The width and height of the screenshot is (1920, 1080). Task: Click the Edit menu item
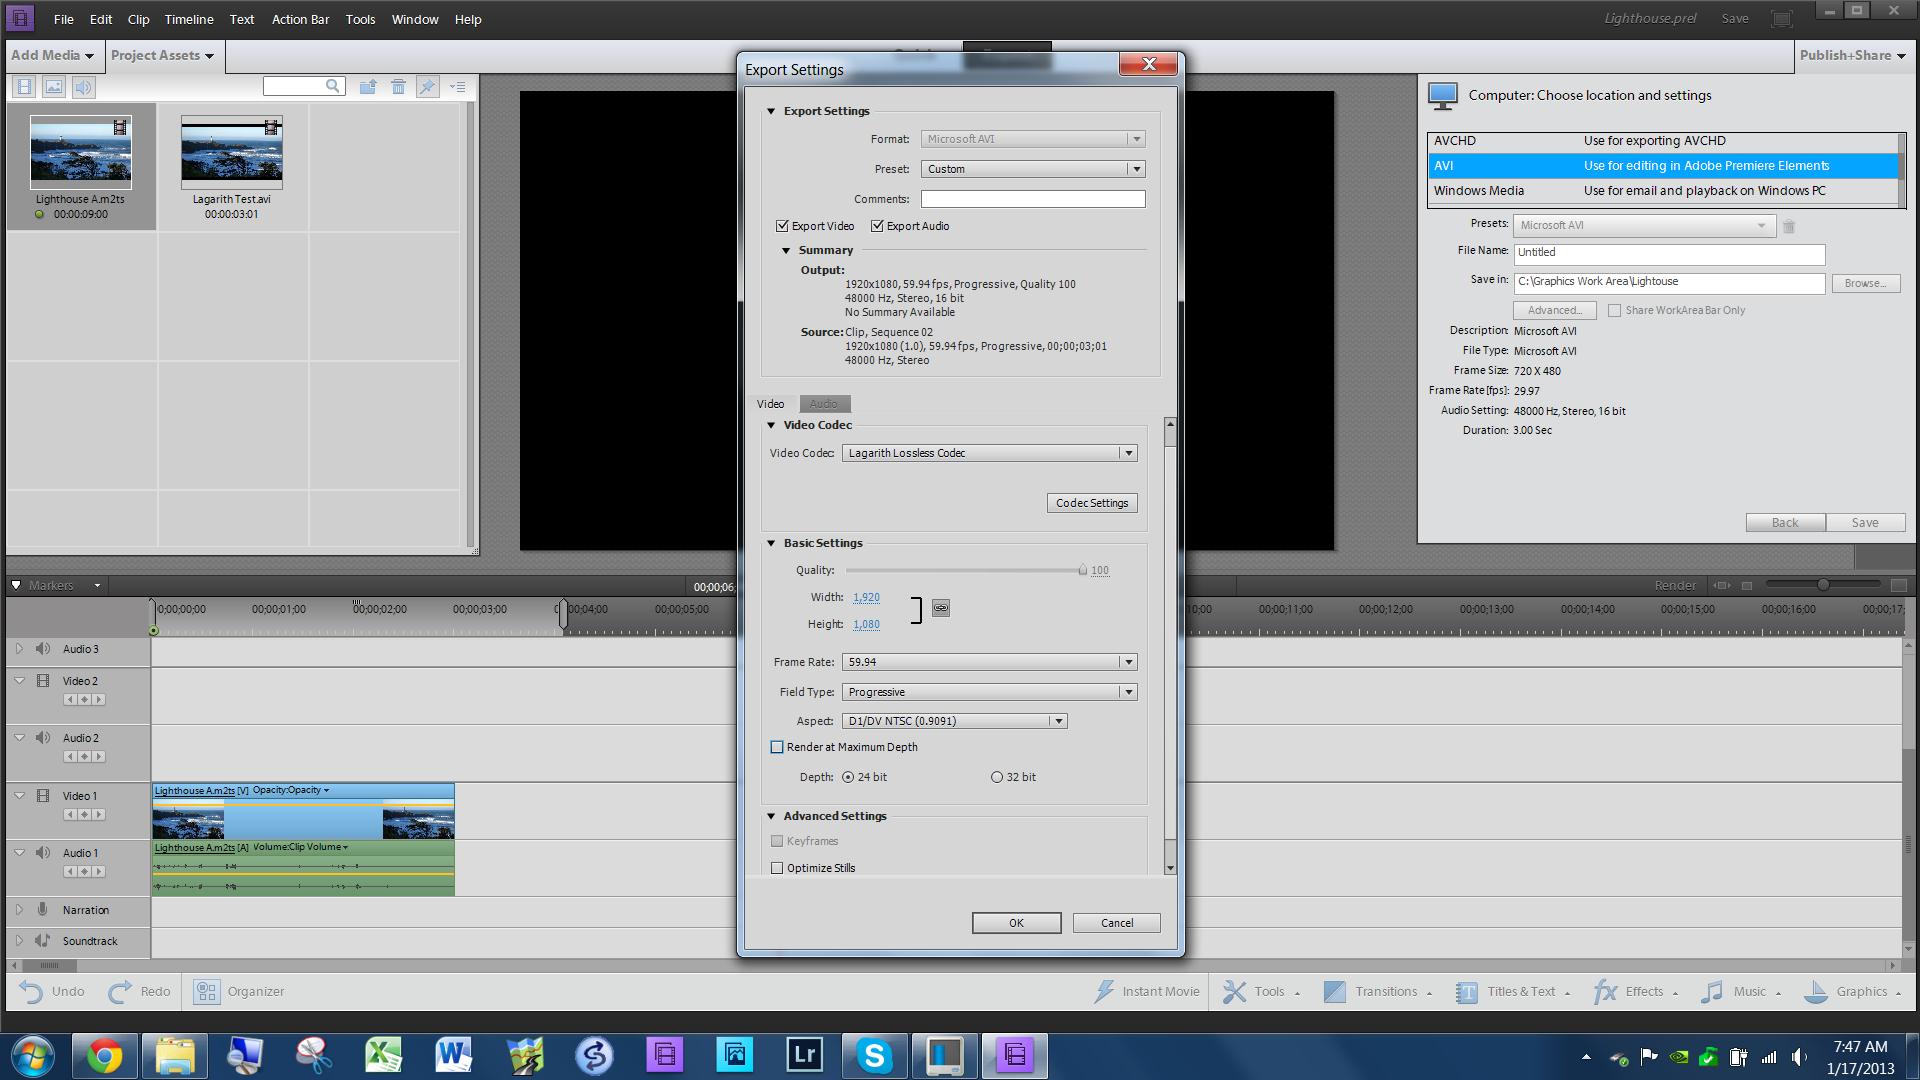pyautogui.click(x=99, y=18)
